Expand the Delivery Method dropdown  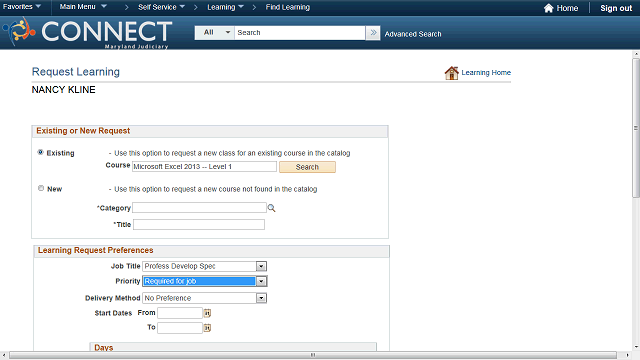(261, 298)
